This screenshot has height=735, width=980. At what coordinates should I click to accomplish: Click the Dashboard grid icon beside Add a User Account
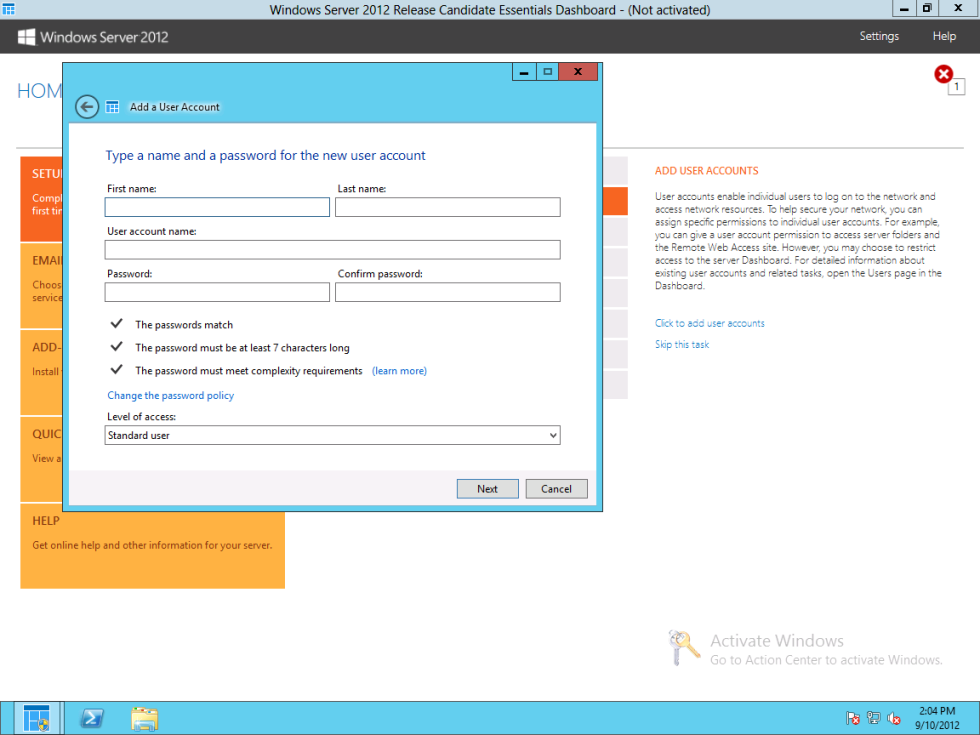[112, 106]
